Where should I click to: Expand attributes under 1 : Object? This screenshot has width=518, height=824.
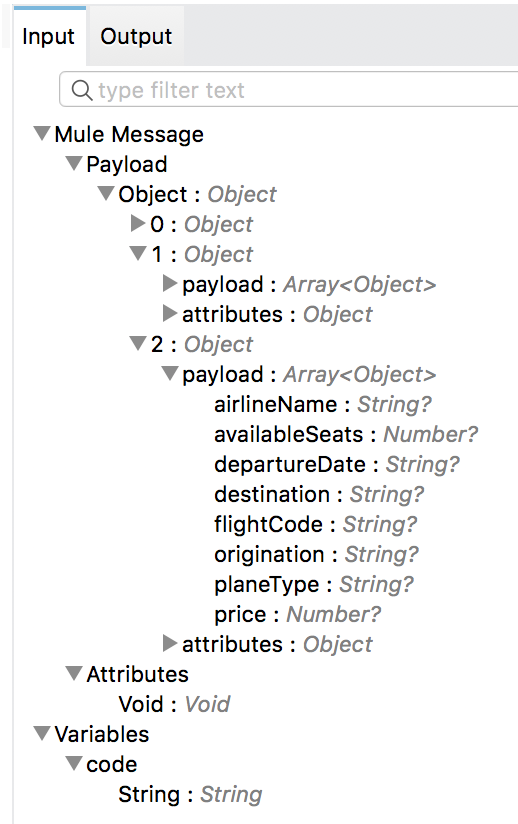click(170, 313)
